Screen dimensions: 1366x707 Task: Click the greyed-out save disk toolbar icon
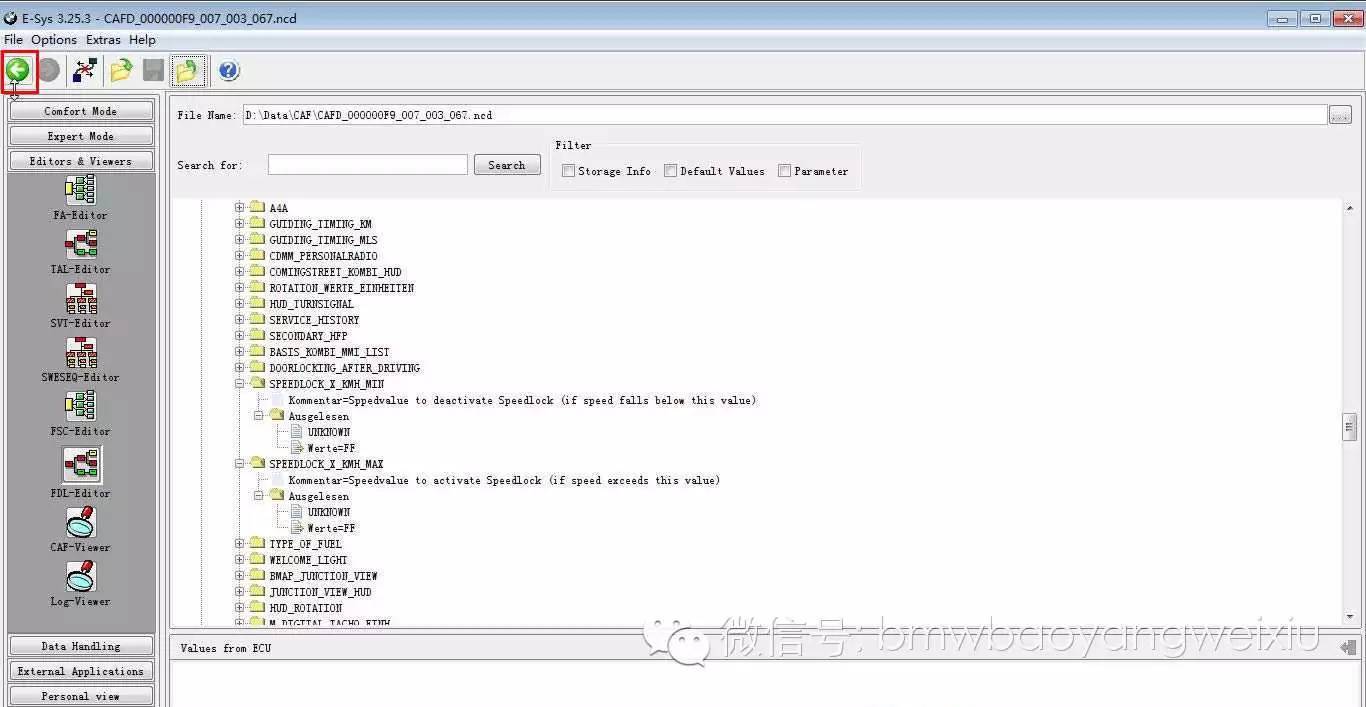pyautogui.click(x=153, y=70)
